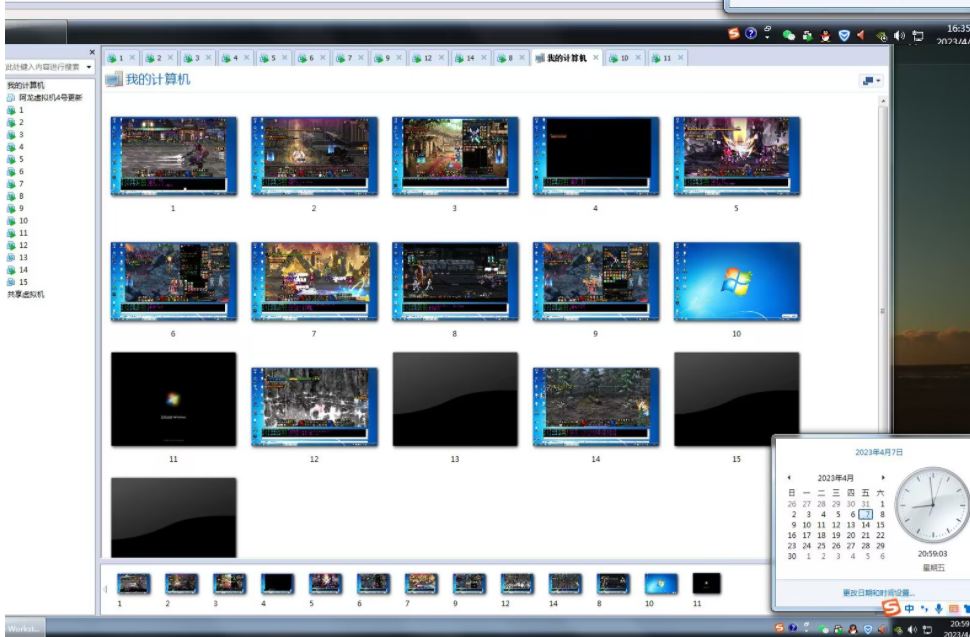Select 我的计算机 root in the library tree

(25, 85)
